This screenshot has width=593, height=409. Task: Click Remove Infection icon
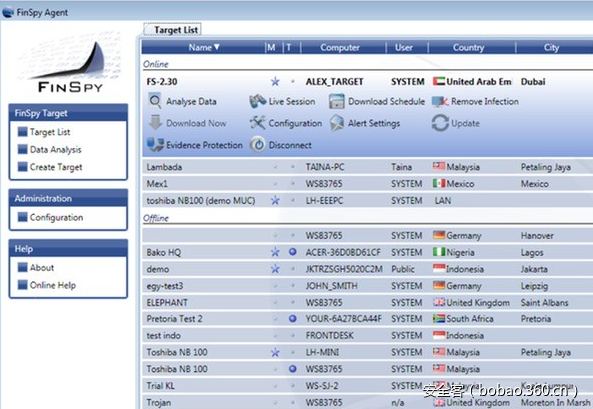440,101
